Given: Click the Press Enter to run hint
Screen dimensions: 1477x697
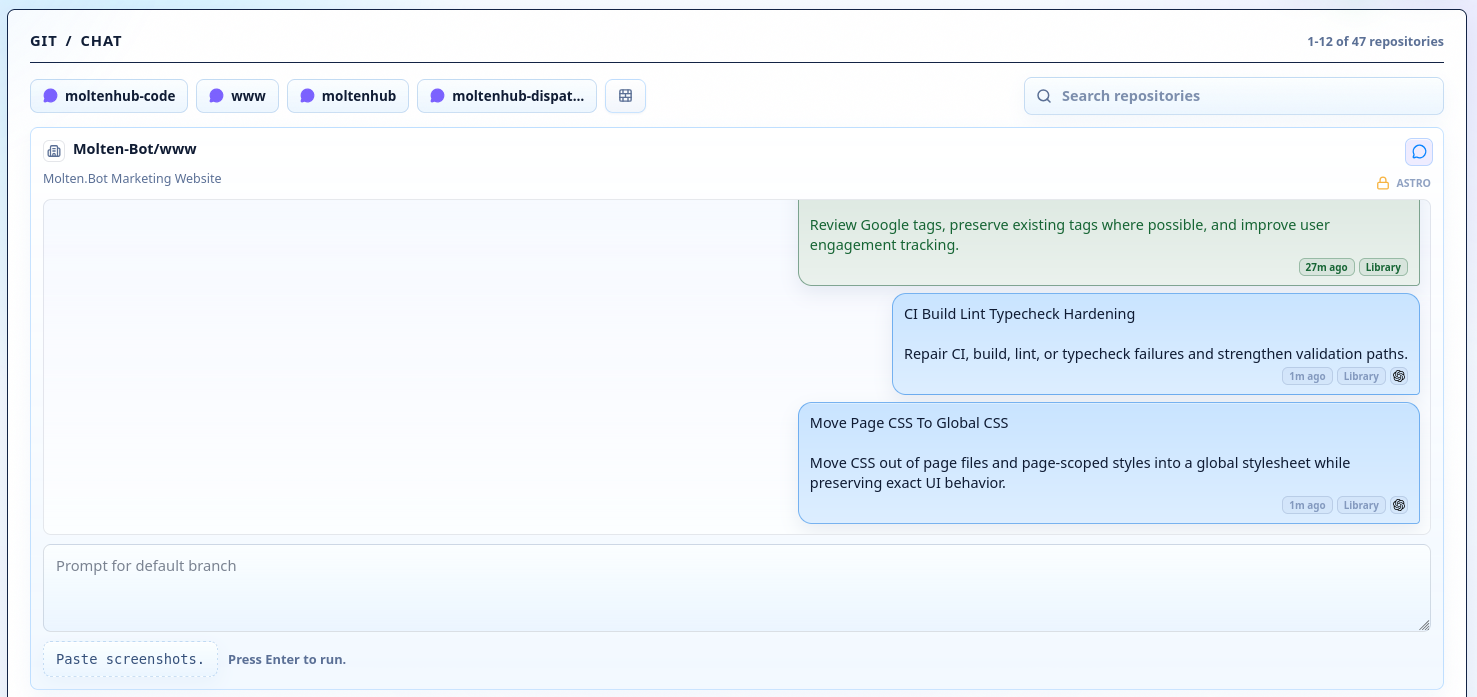Looking at the screenshot, I should click(287, 660).
